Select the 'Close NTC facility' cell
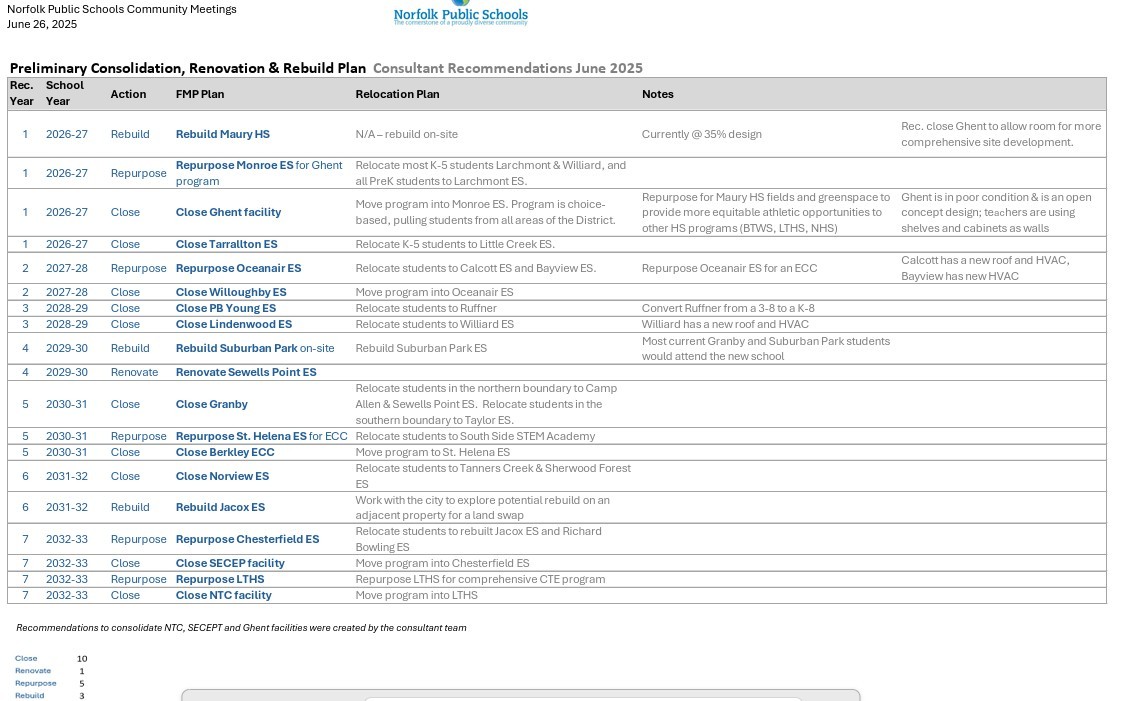Image resolution: width=1123 pixels, height=701 pixels. click(223, 595)
